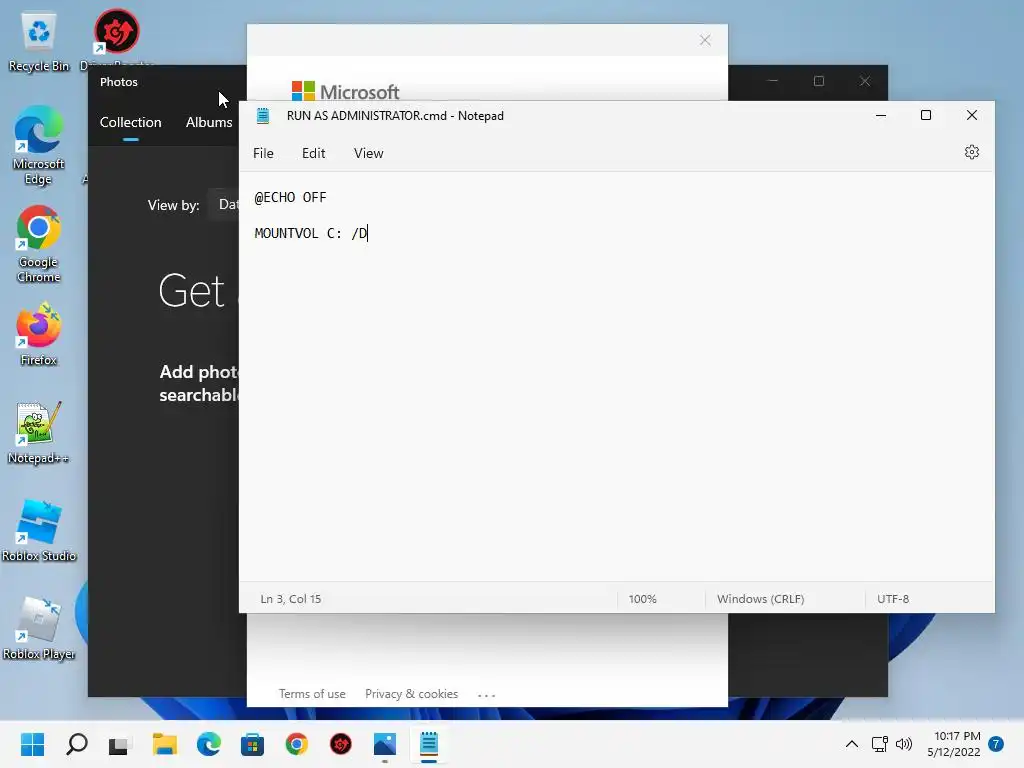The width and height of the screenshot is (1024, 768).
Task: Maximize the Photos window
Action: pyautogui.click(x=819, y=81)
